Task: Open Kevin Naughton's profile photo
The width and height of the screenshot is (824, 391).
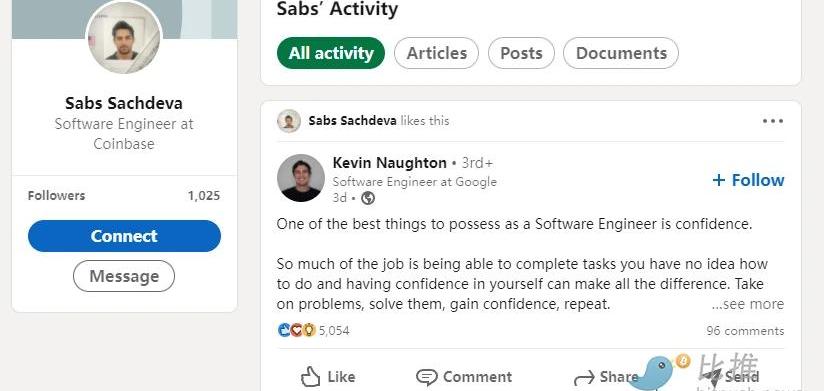Action: pyautogui.click(x=301, y=178)
